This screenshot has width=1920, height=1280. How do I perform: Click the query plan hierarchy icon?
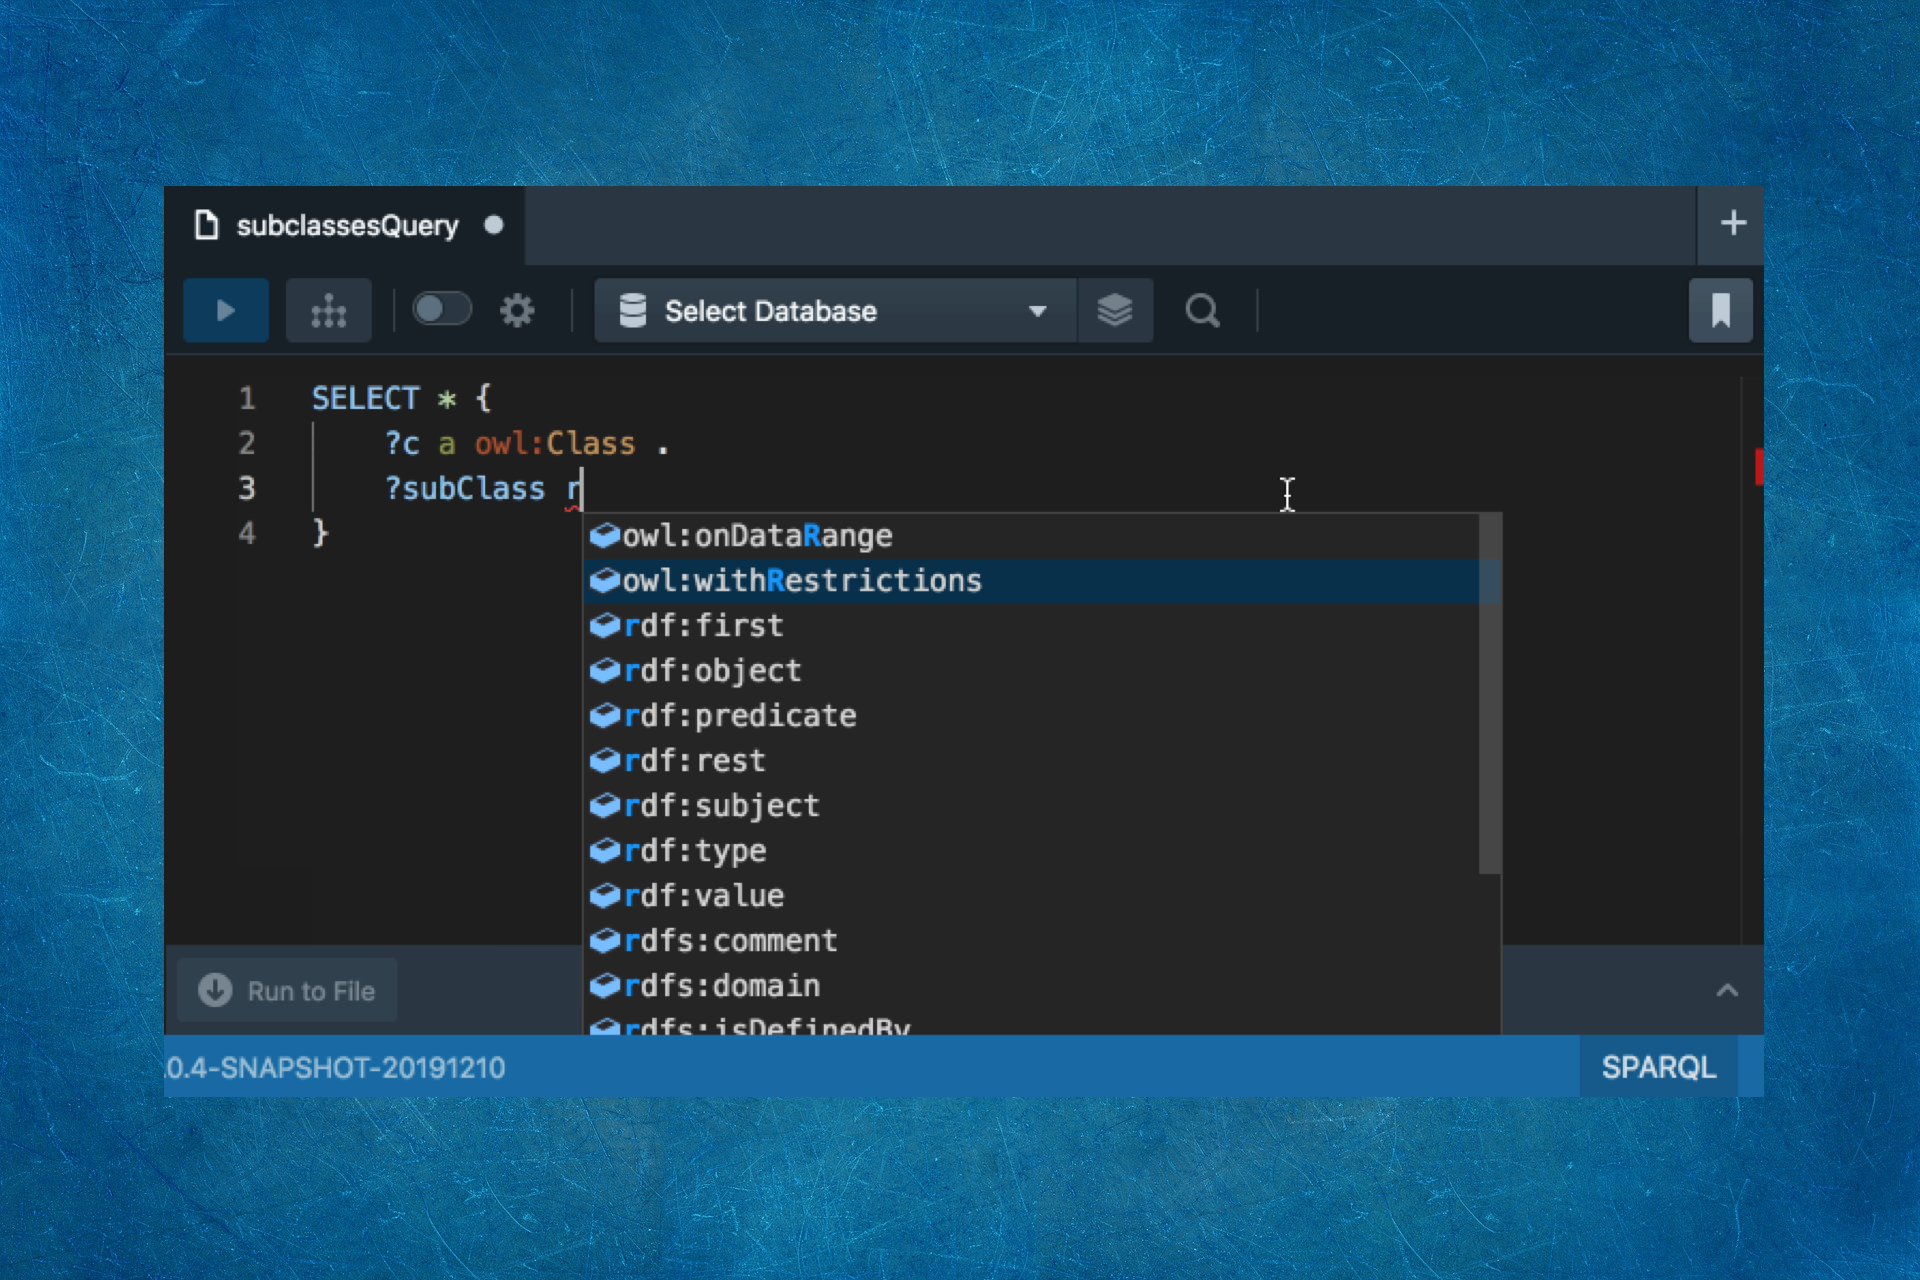point(328,311)
